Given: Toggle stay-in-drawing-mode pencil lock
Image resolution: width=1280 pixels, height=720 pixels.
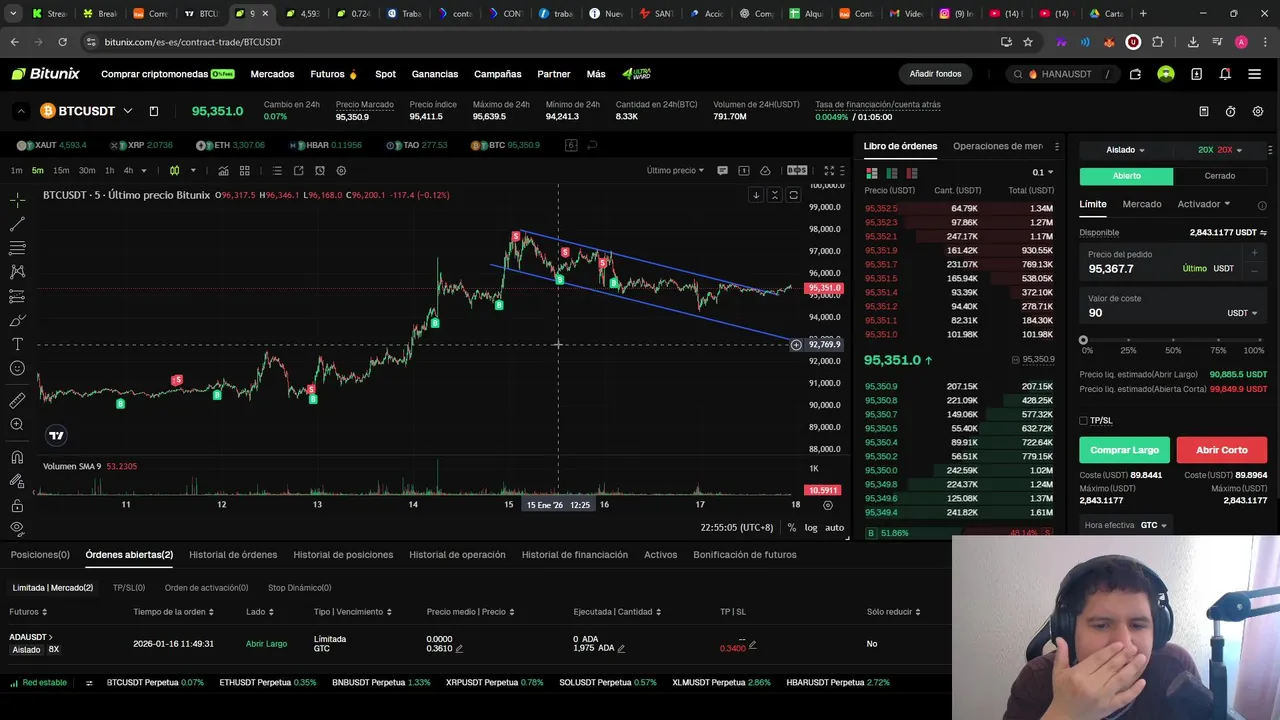Looking at the screenshot, I should coord(17,481).
